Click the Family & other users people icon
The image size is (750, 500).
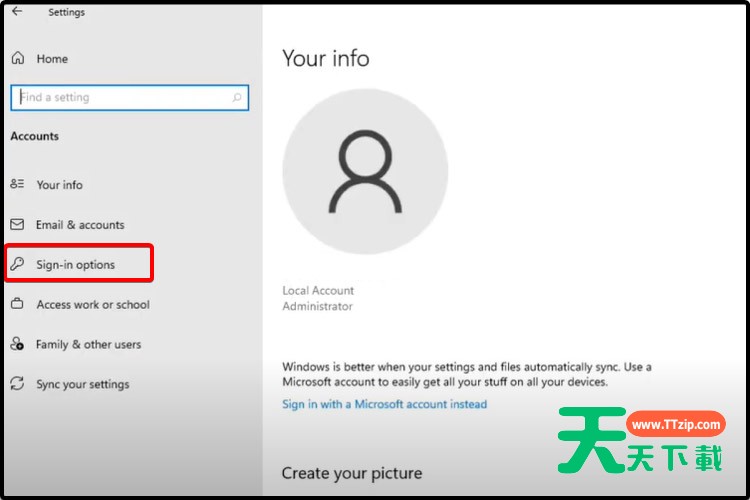click(x=17, y=344)
